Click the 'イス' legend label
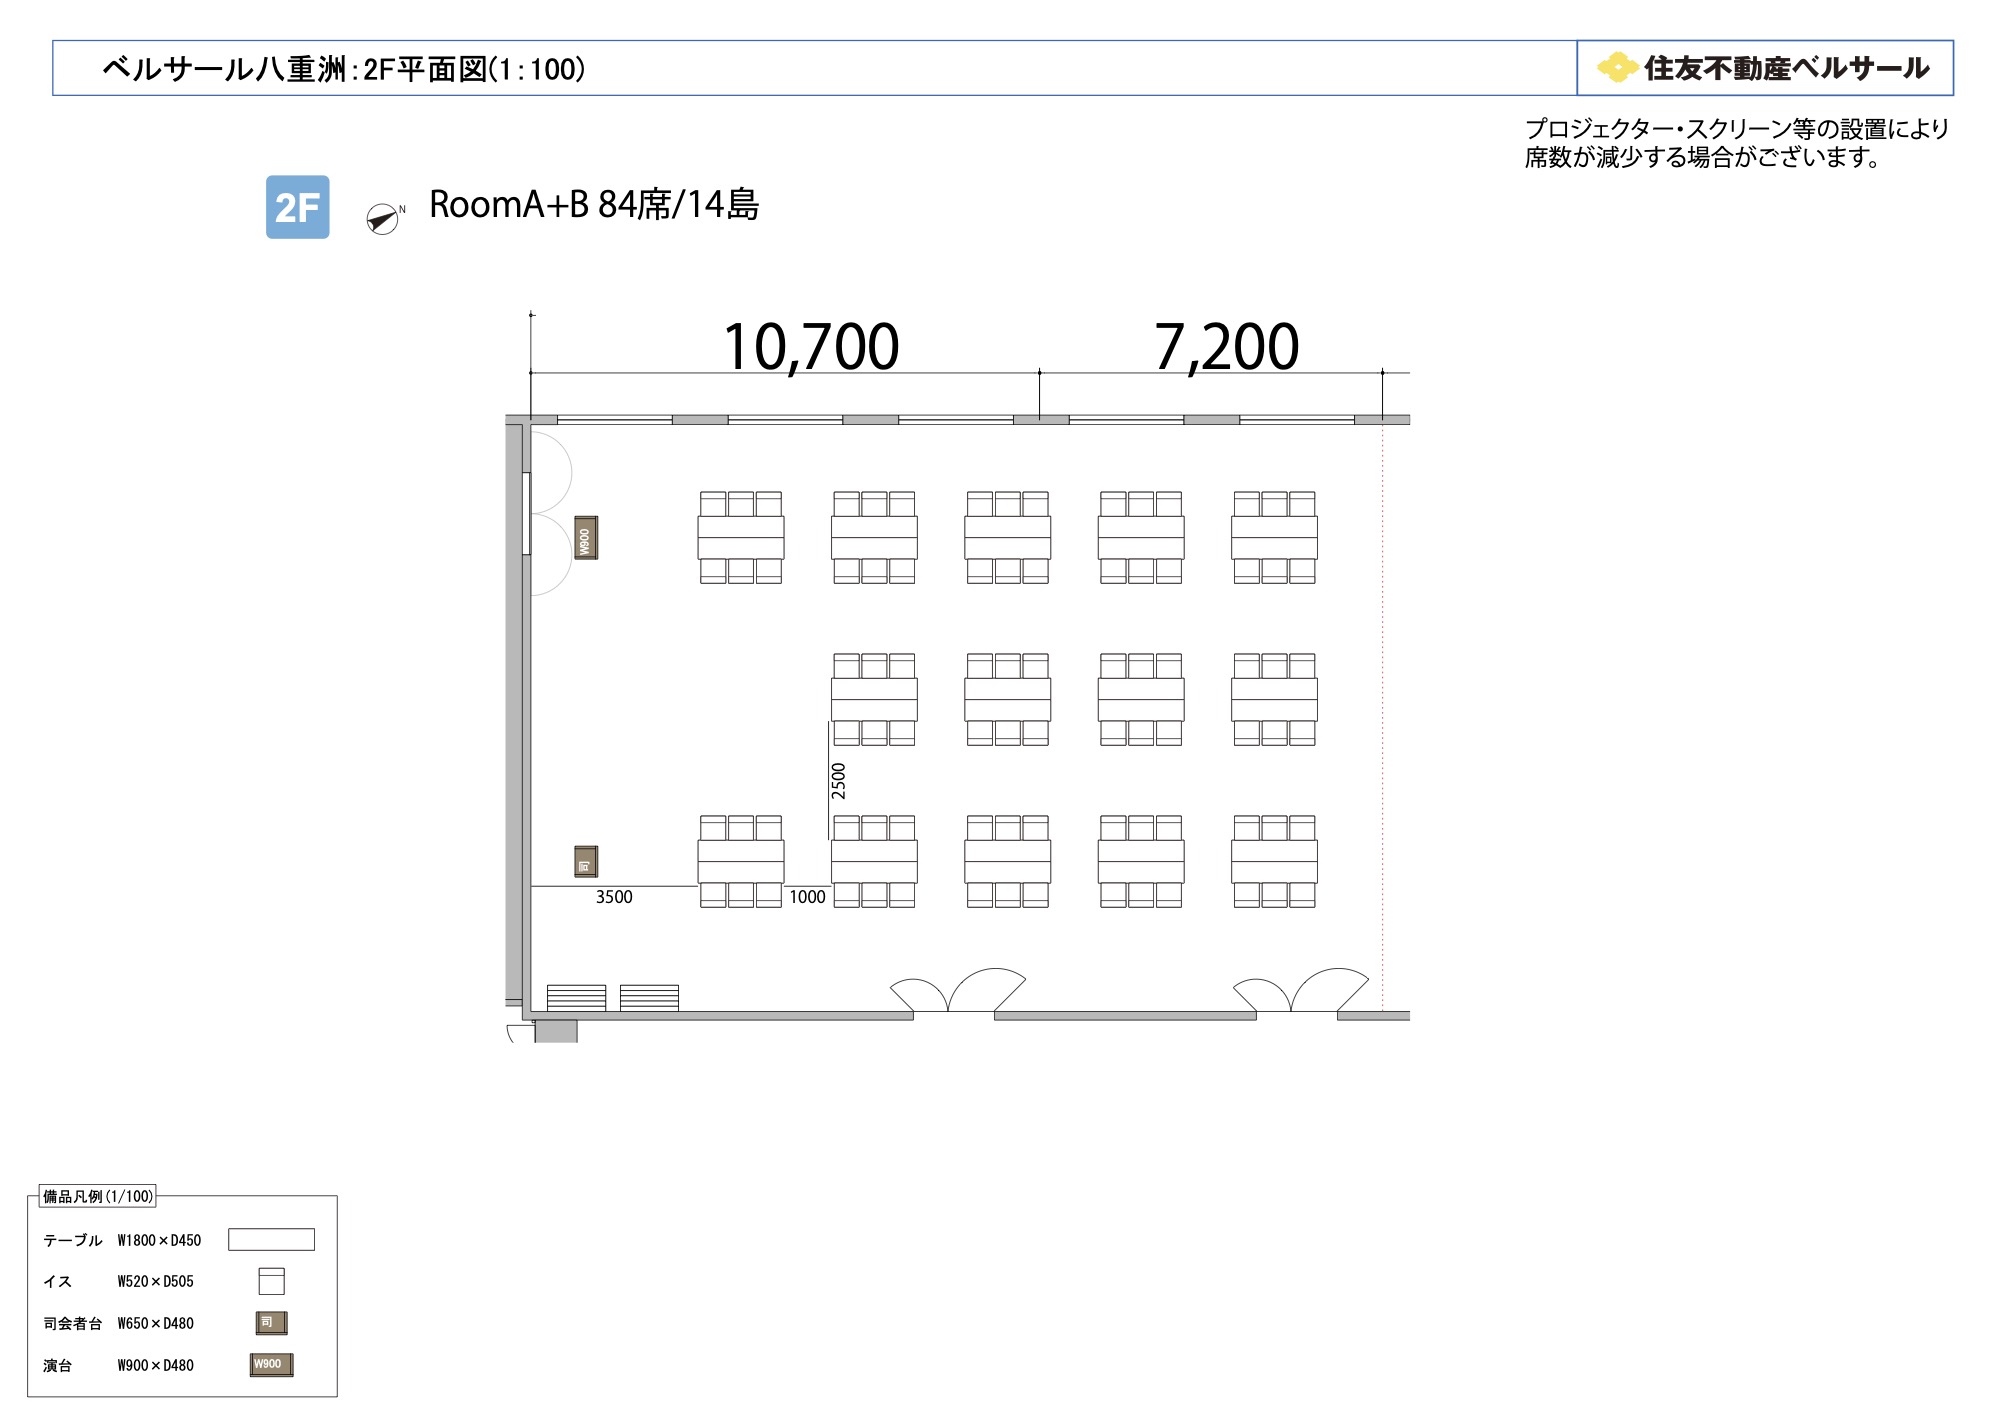2000x1414 pixels. [x=58, y=1281]
